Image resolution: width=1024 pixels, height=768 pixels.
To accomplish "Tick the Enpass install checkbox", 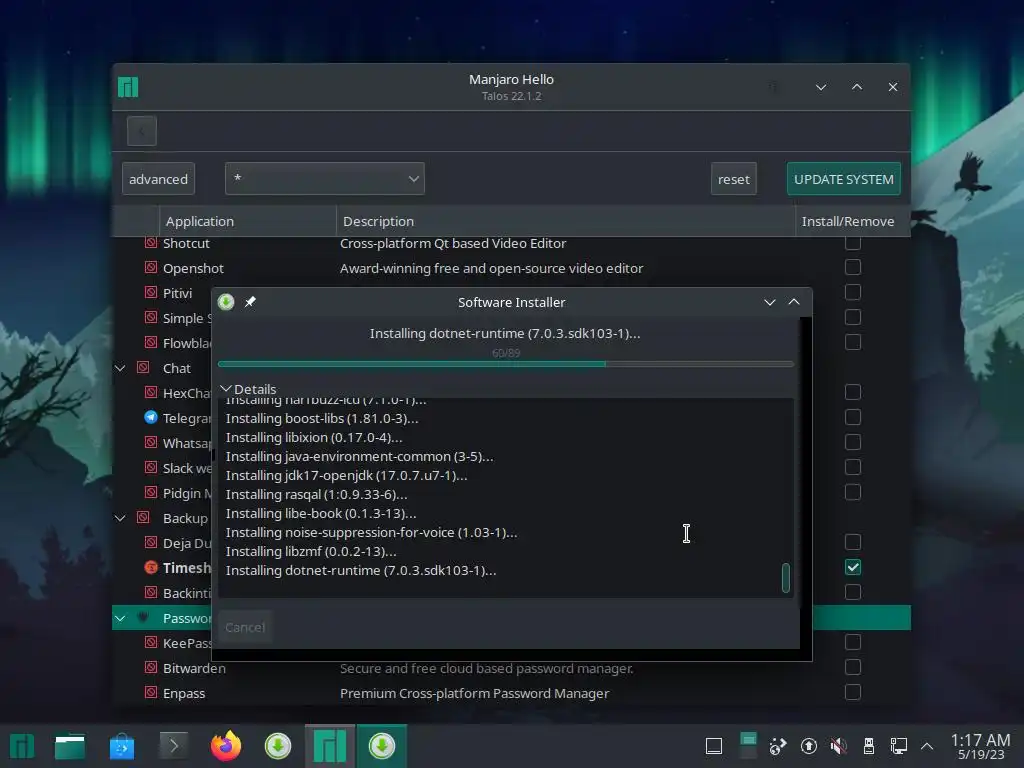I will click(x=852, y=692).
